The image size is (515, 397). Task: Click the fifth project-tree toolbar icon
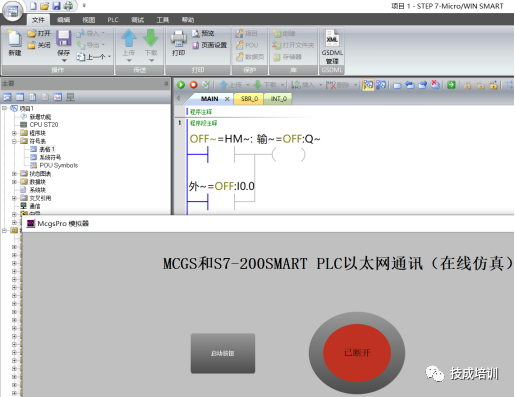click(58, 97)
